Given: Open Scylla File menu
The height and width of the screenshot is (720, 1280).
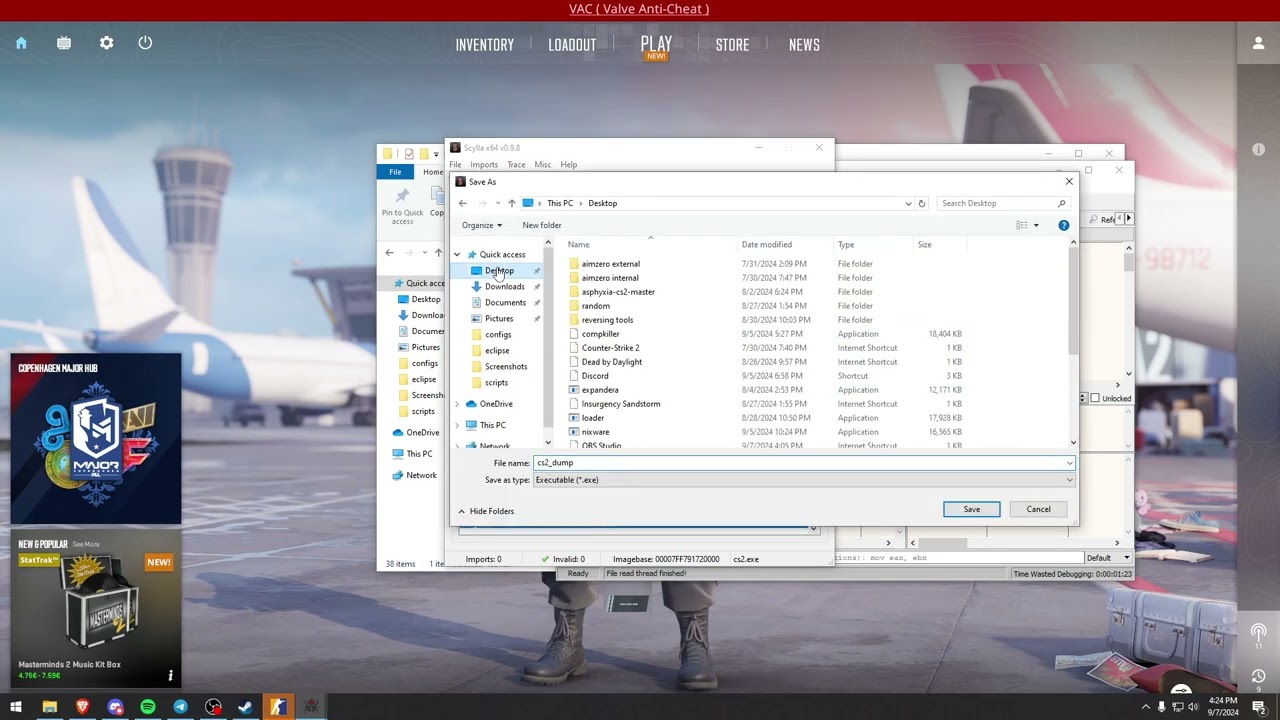Looking at the screenshot, I should pos(455,164).
